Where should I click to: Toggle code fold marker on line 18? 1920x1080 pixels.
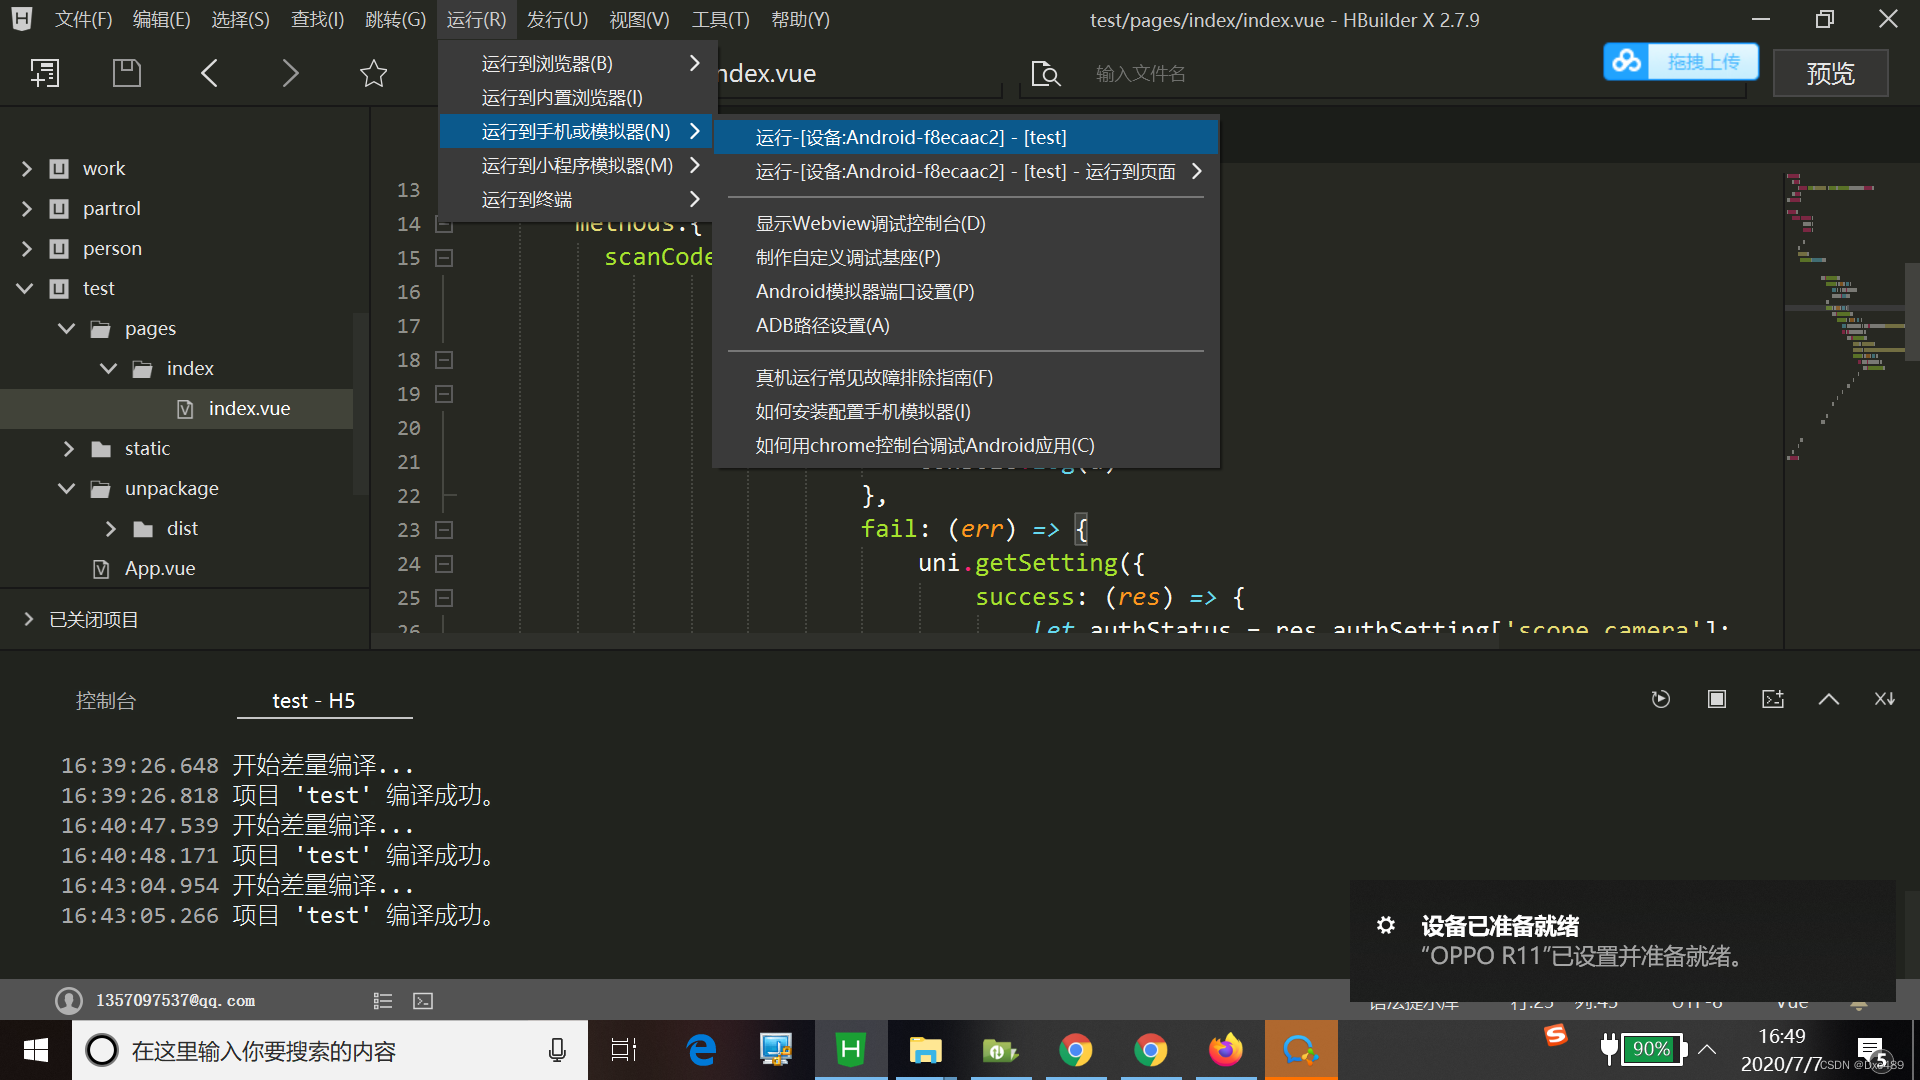coord(445,360)
